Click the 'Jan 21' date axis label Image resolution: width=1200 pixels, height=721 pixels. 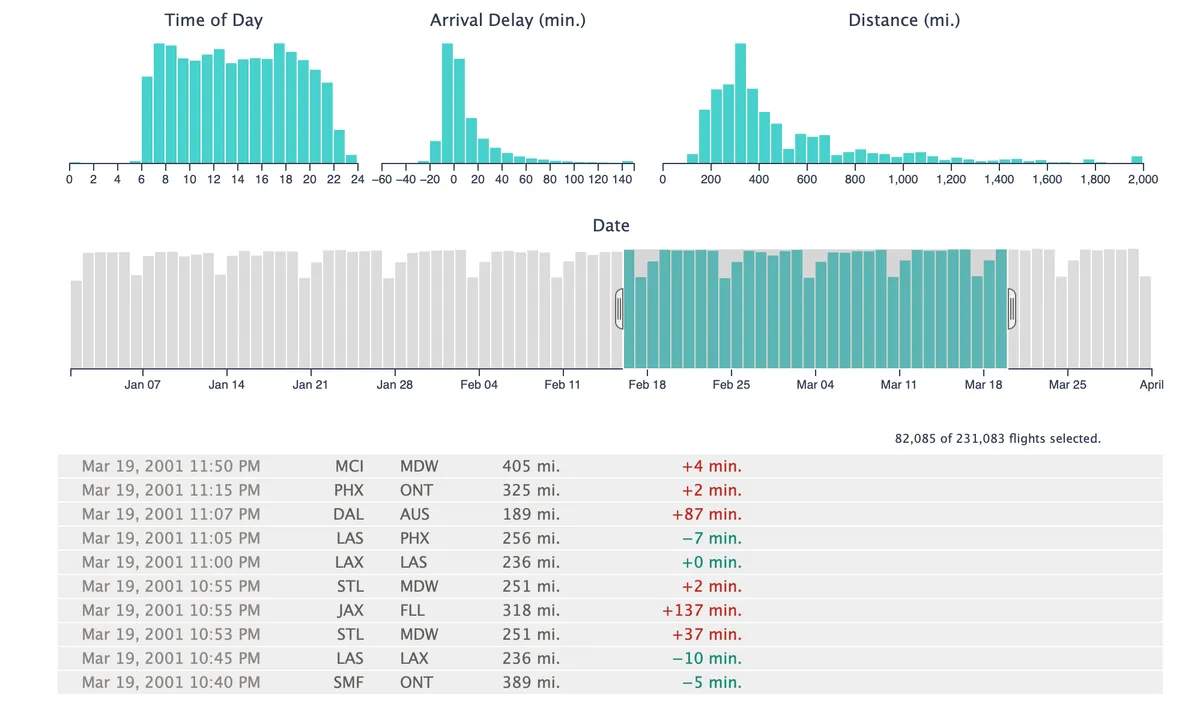tap(310, 385)
